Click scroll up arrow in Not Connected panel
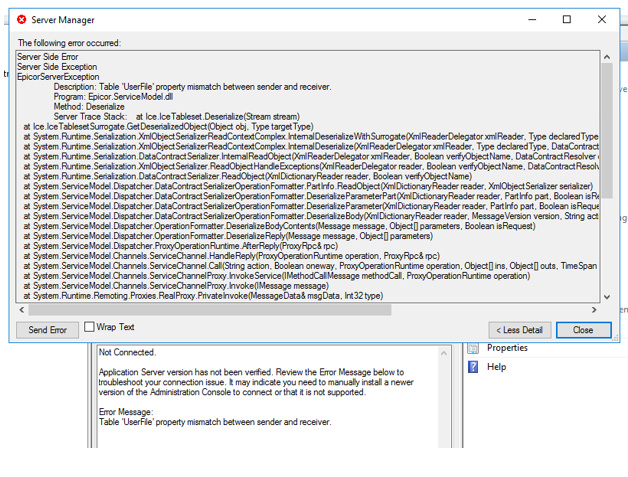The width and height of the screenshot is (628, 477). 444,353
